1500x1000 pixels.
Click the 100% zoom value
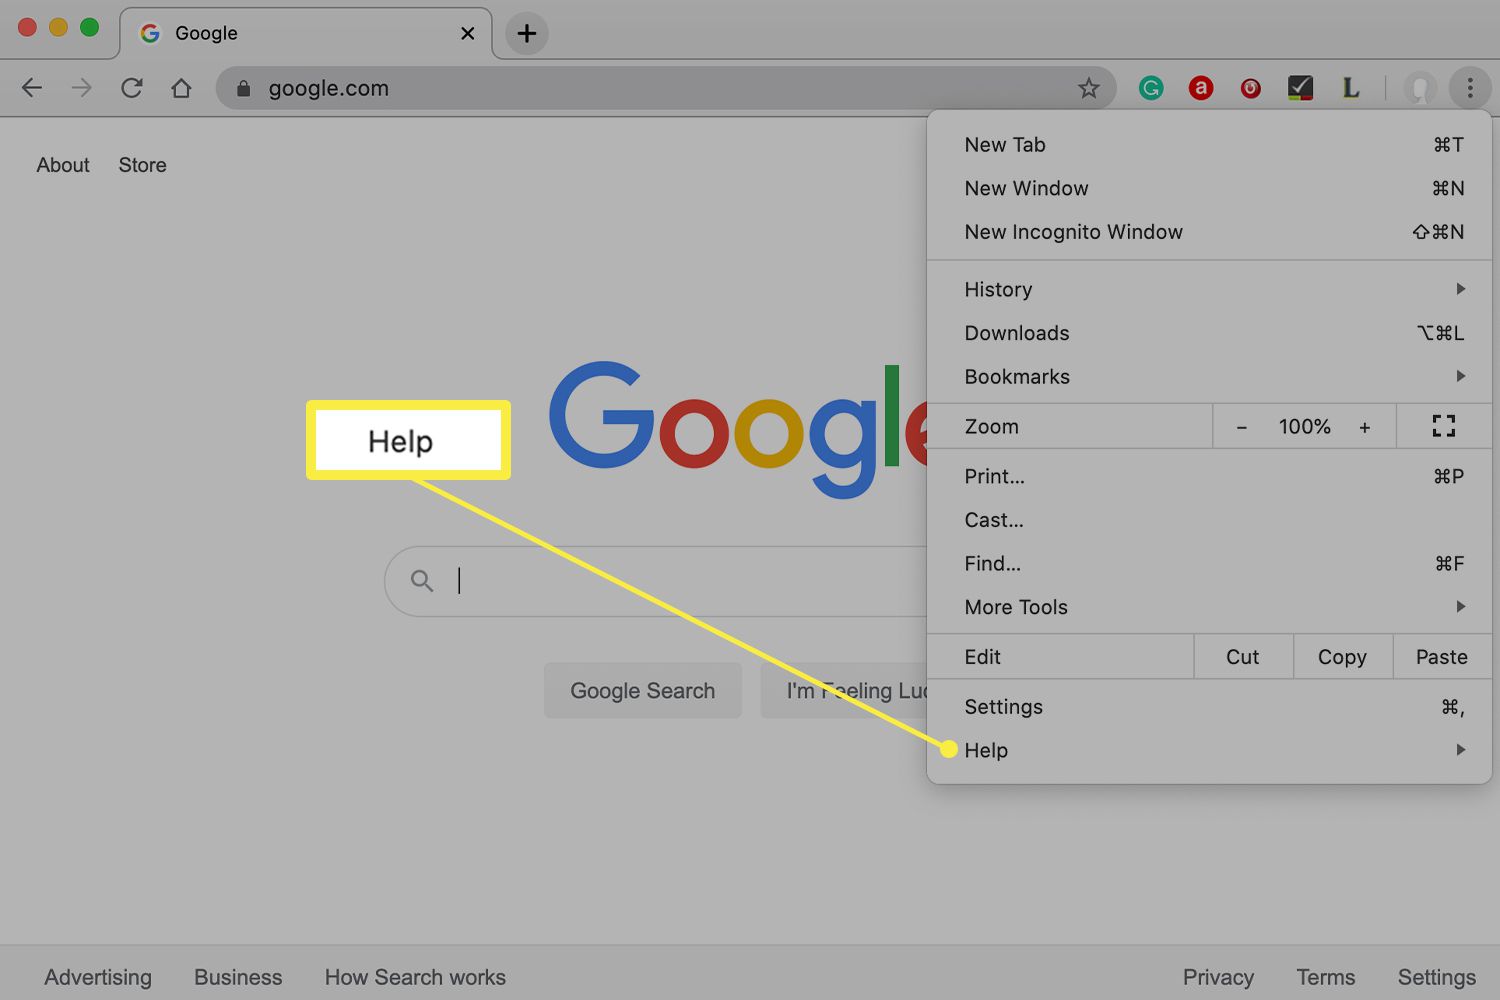(1304, 427)
